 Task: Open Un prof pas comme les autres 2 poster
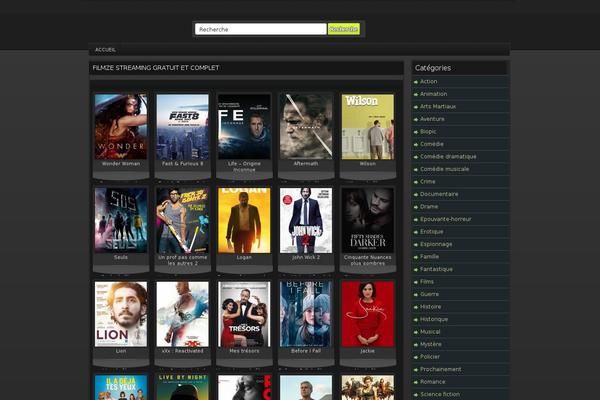point(183,220)
